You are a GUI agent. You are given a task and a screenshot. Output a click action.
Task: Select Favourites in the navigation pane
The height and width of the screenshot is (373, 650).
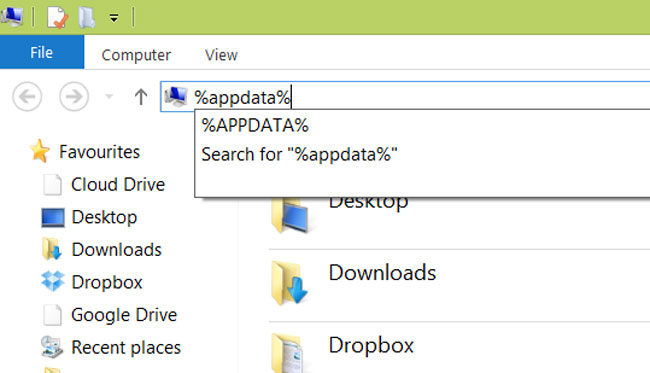click(x=99, y=152)
